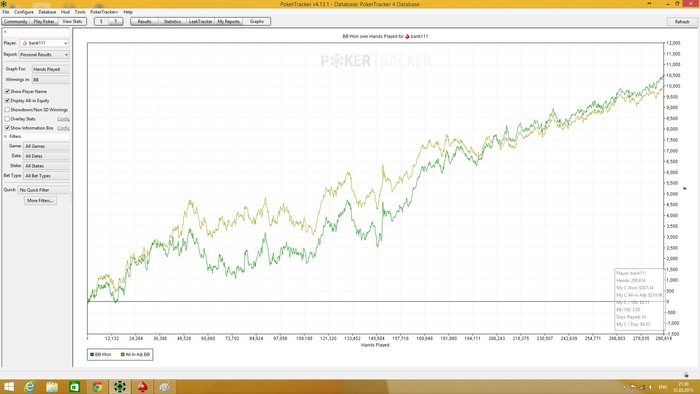Viewport: 700px width, 394px height.
Task: Toggle the Show Player Name checkbox
Action: tap(7, 91)
